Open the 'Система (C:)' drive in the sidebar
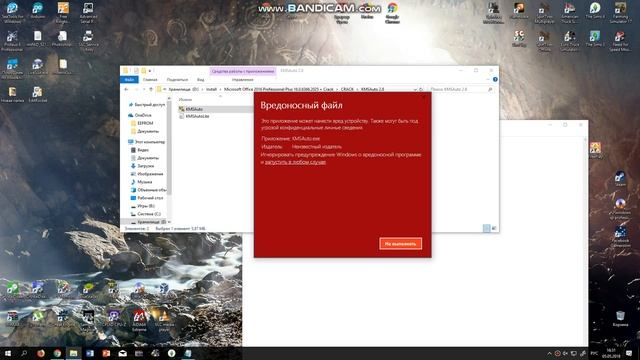Image resolution: width=640 pixels, height=360 pixels. coord(145,214)
